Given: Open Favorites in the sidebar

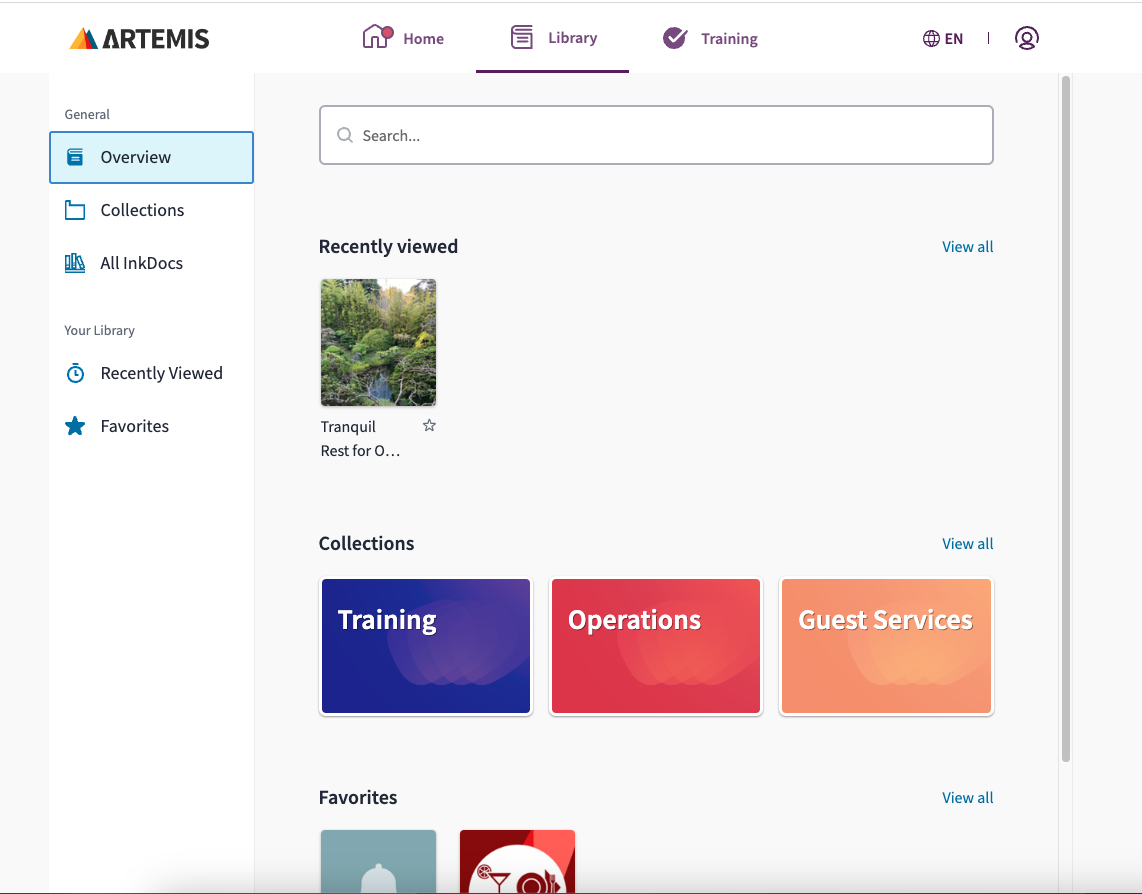Looking at the screenshot, I should [x=151, y=426].
